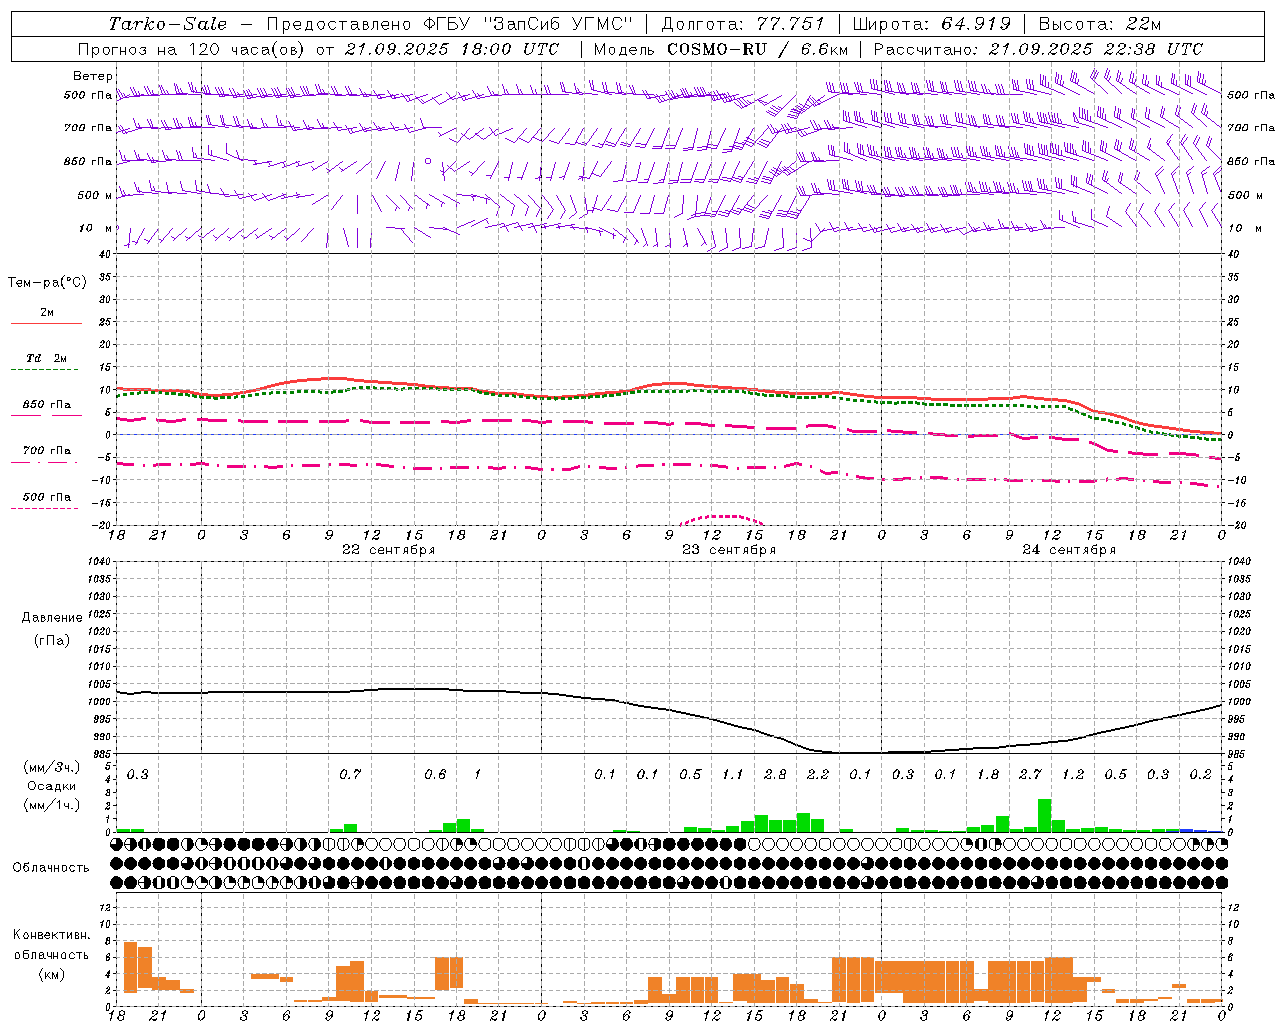Screen dimensions: 1280x1024
Task: Click the (мм/1ч.) unit label
Action: coord(52,805)
